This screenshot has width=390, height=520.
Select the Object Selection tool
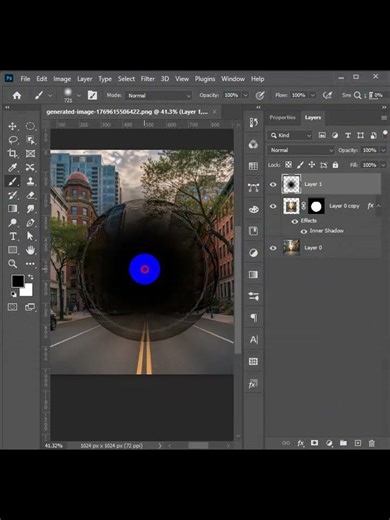(x=30, y=140)
